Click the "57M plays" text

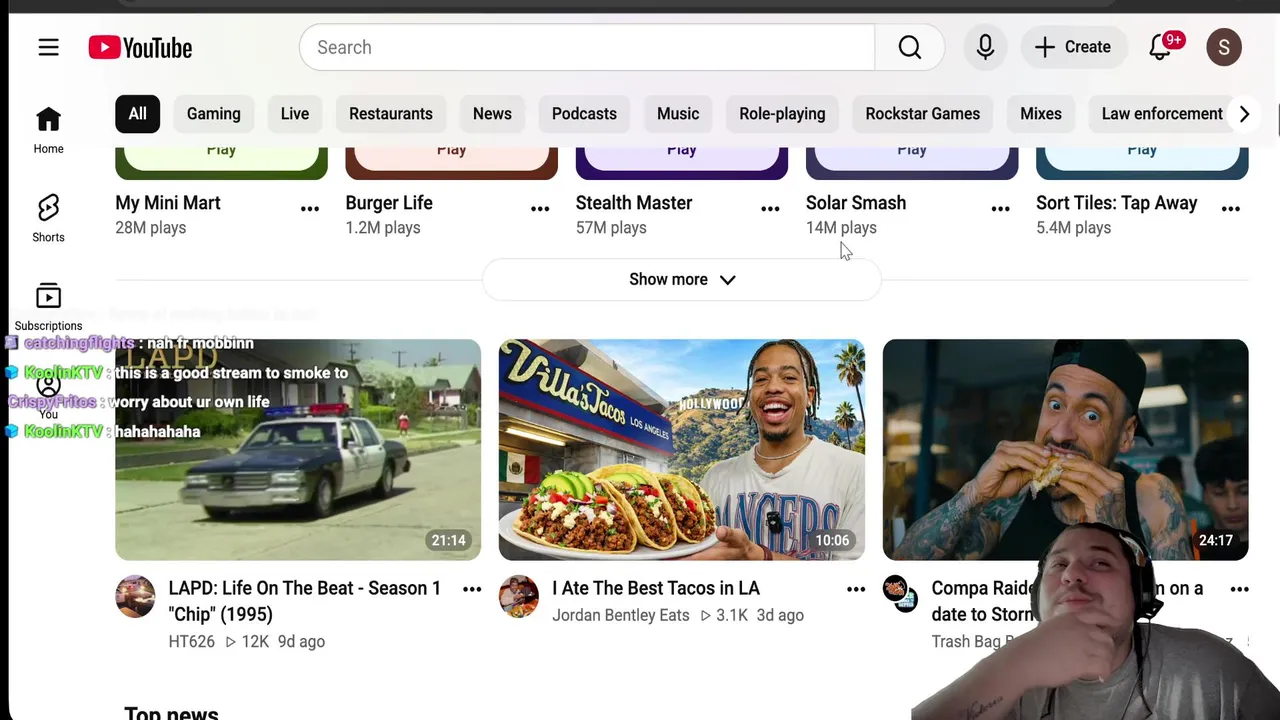click(611, 228)
